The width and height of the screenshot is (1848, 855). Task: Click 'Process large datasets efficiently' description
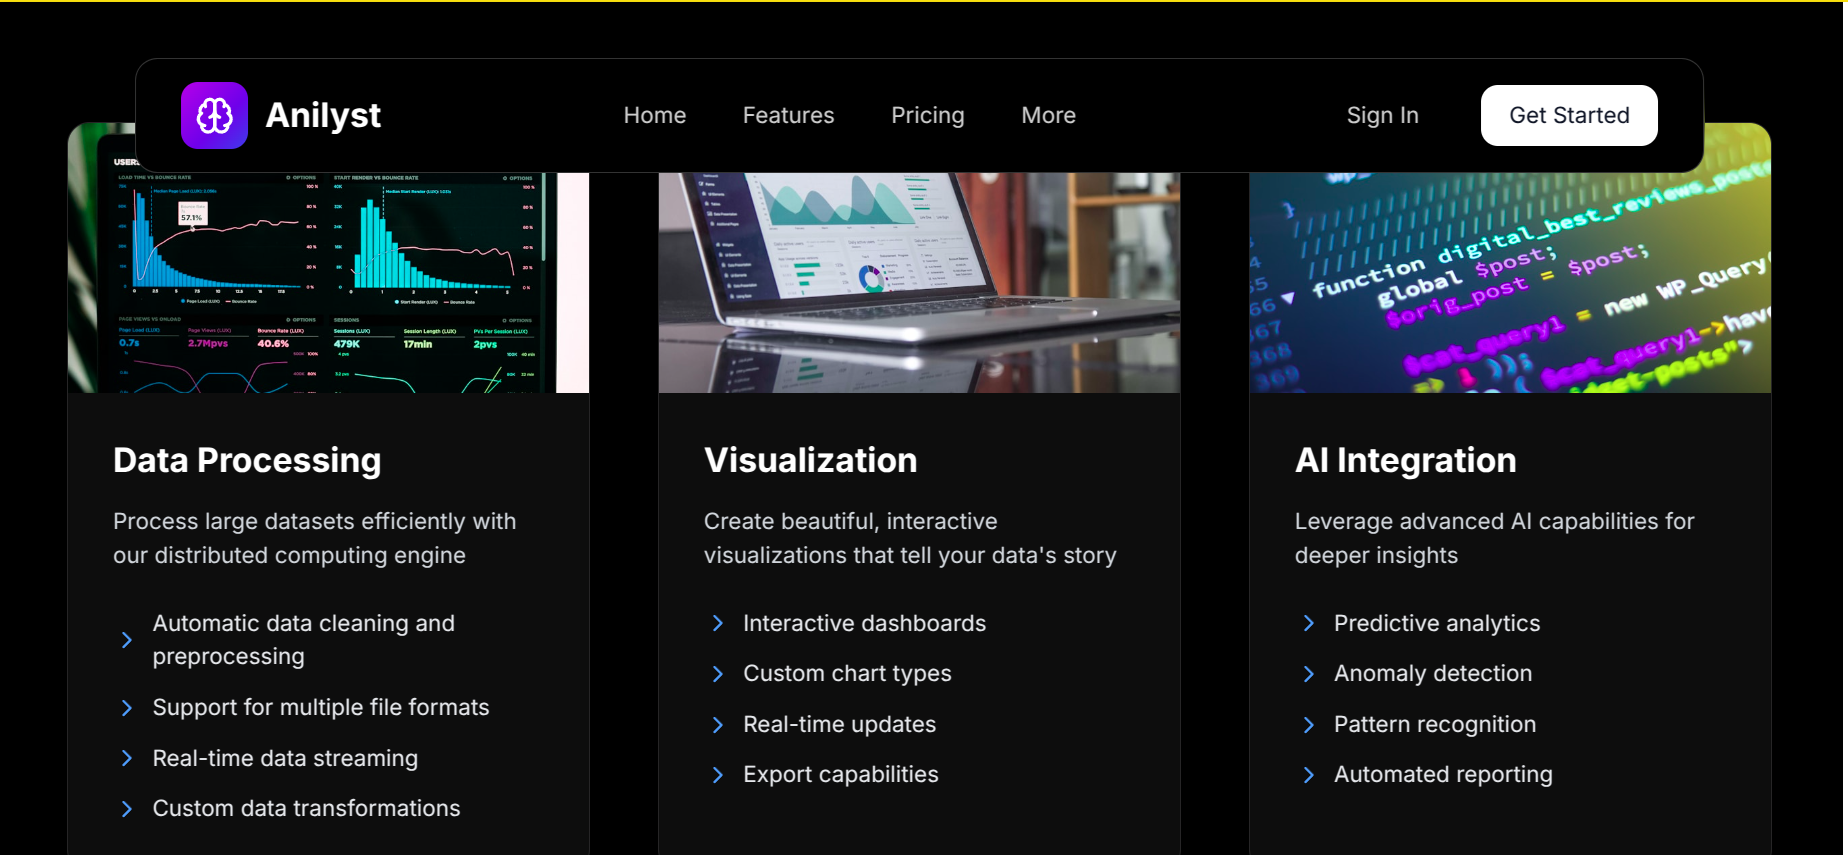[x=315, y=538]
